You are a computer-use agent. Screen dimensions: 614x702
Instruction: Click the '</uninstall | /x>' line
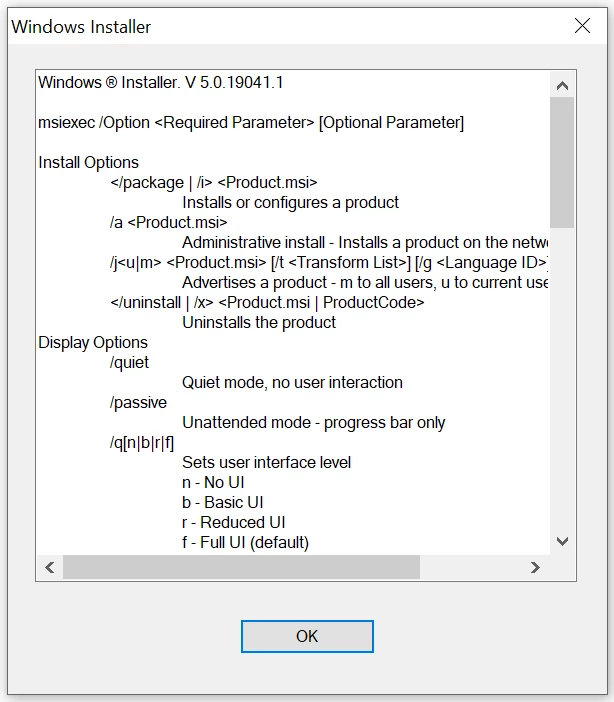click(x=267, y=302)
